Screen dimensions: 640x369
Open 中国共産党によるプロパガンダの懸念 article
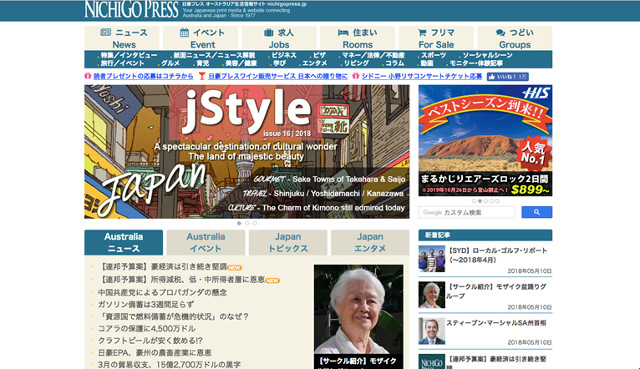(162, 292)
